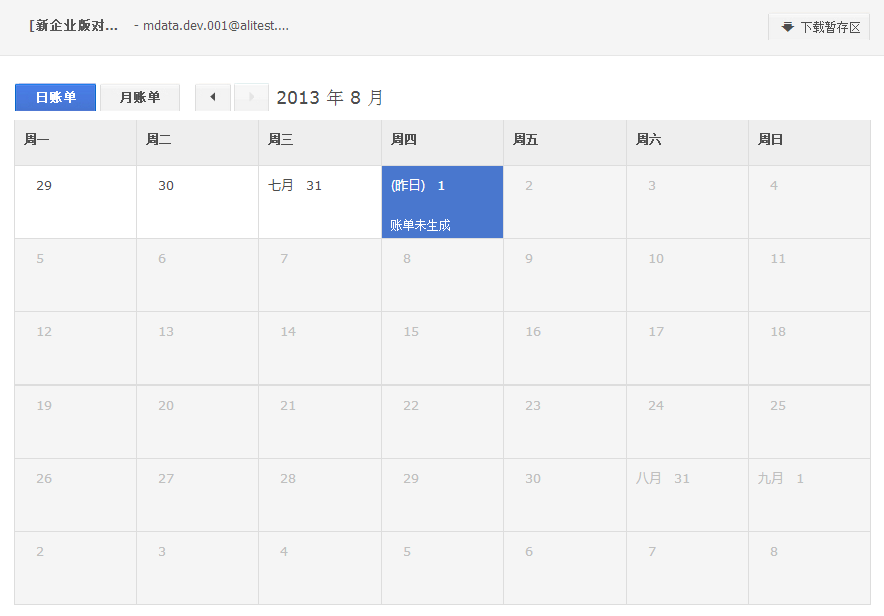Click the 2013 年 8 月 title
The width and height of the screenshot is (884, 616).
pos(330,98)
